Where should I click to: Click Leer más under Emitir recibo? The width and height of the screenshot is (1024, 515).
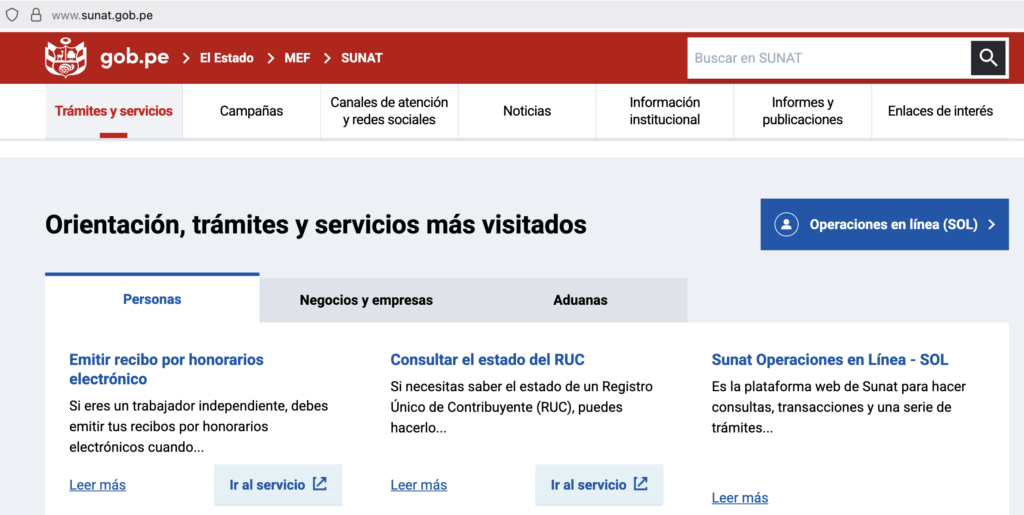tap(97, 485)
